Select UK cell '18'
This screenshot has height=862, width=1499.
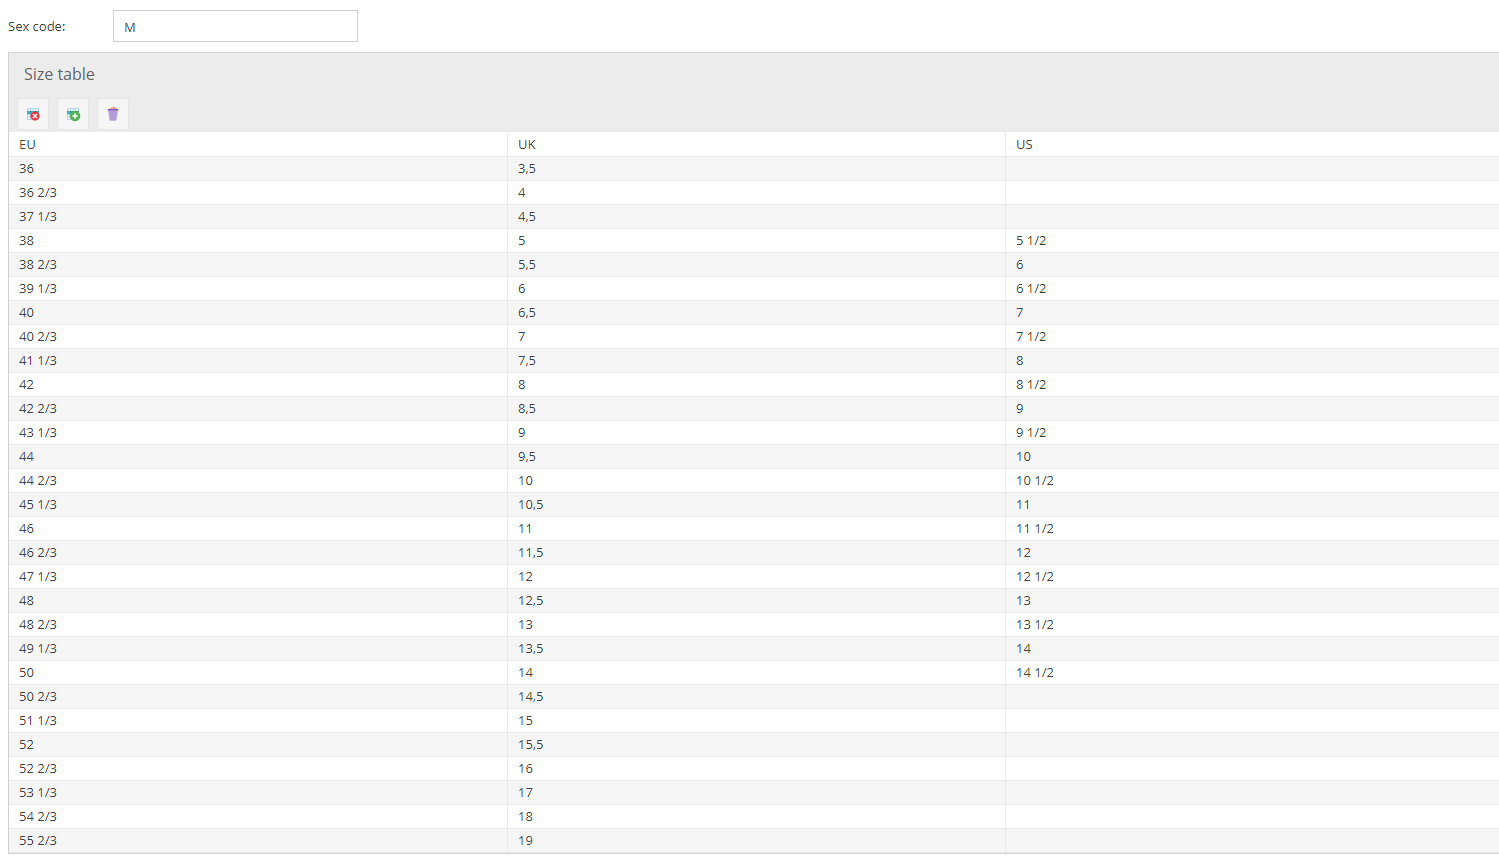(x=756, y=816)
